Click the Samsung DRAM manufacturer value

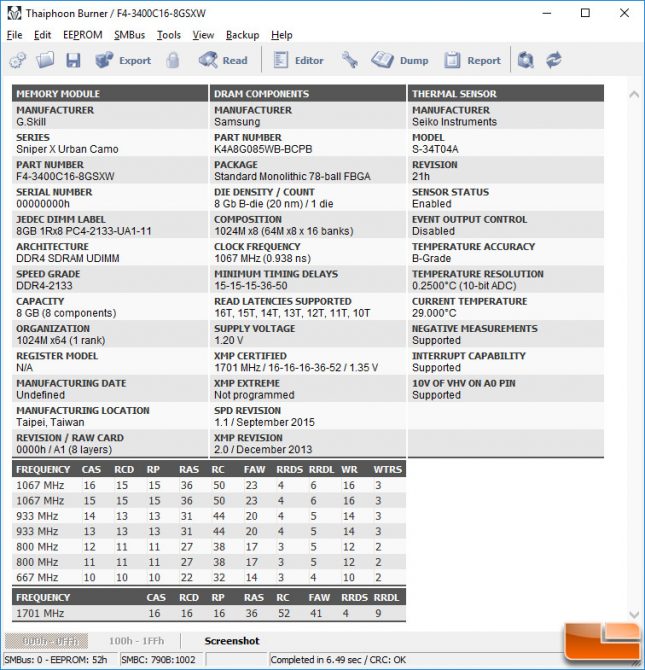click(x=237, y=122)
